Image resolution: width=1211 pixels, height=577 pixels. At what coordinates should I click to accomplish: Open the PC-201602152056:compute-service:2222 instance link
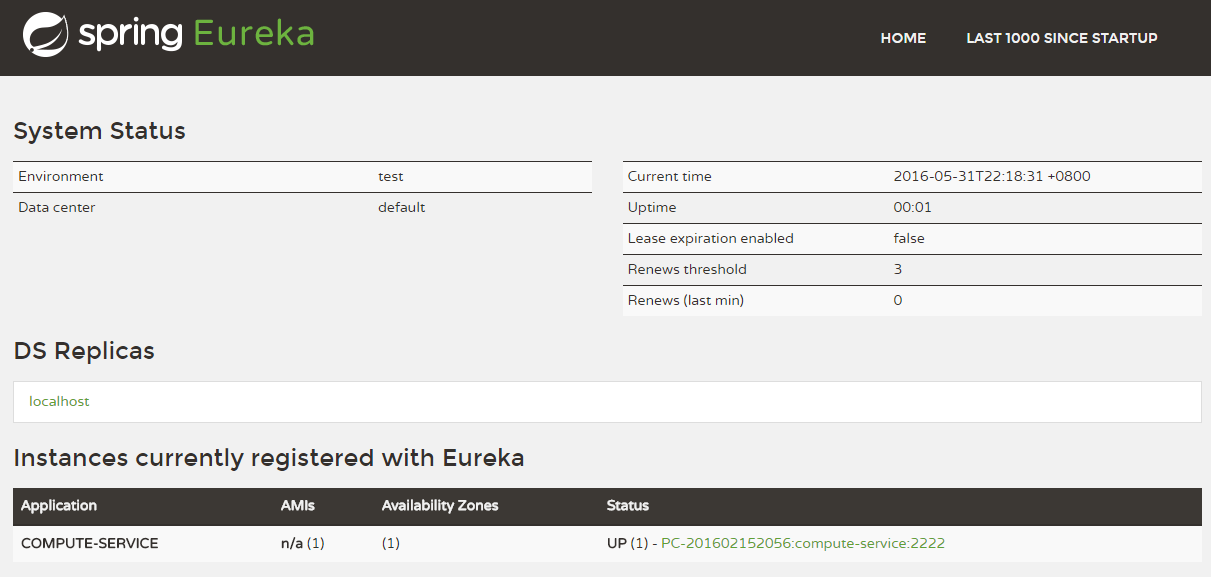(x=802, y=543)
